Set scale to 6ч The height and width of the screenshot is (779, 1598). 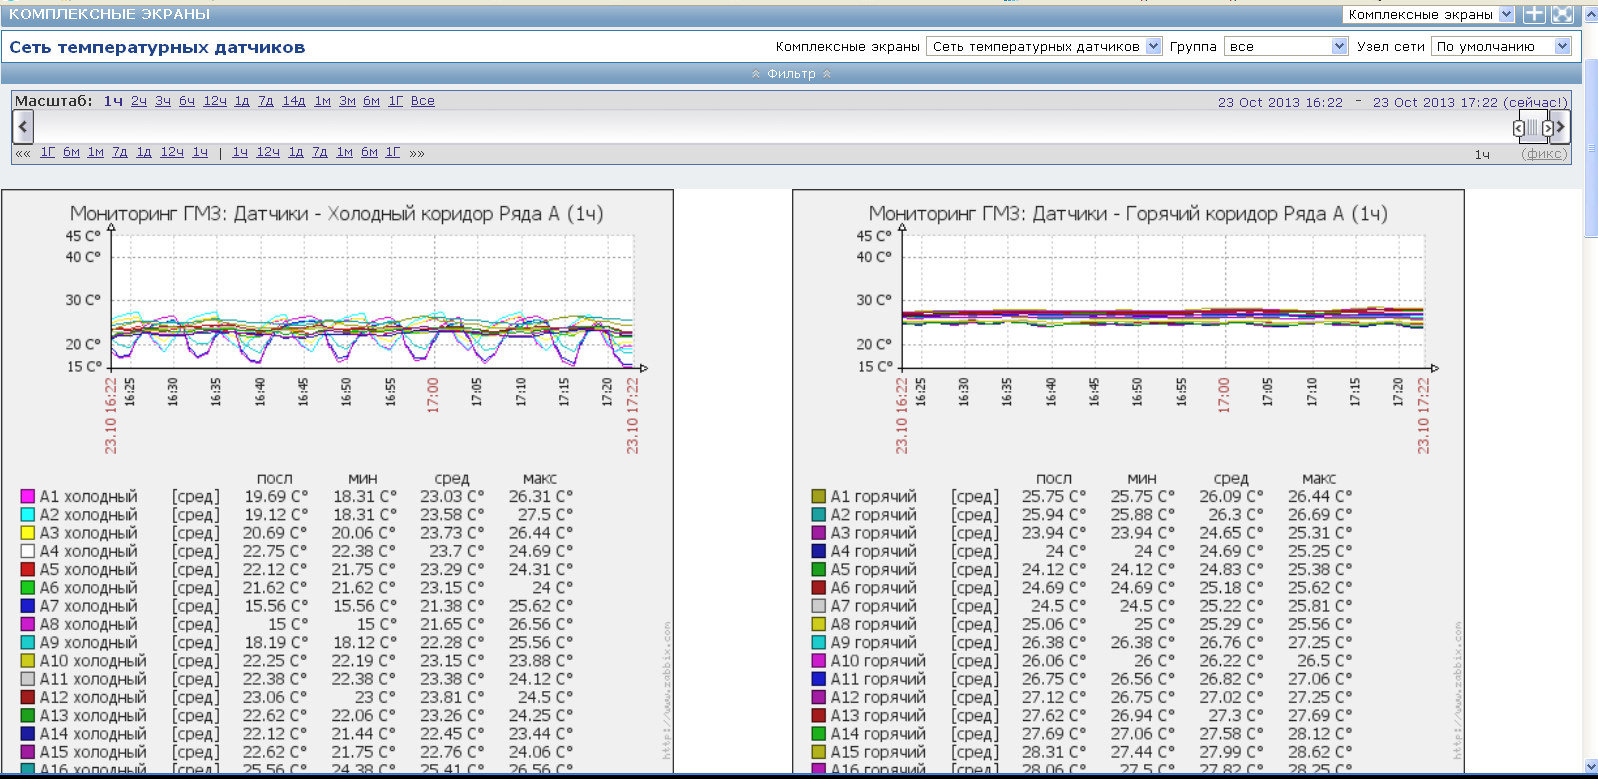click(x=187, y=101)
